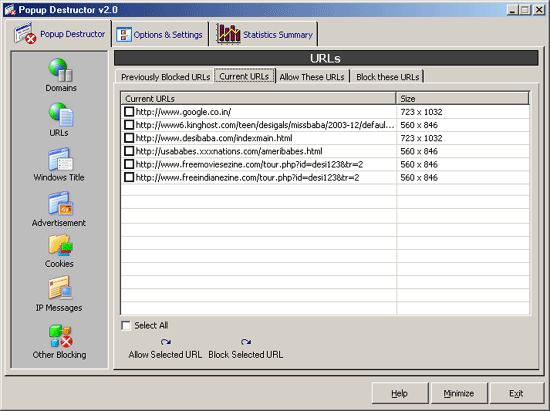
Task: Click the Allow Selected URL arrow icon
Action: pyautogui.click(x=166, y=342)
